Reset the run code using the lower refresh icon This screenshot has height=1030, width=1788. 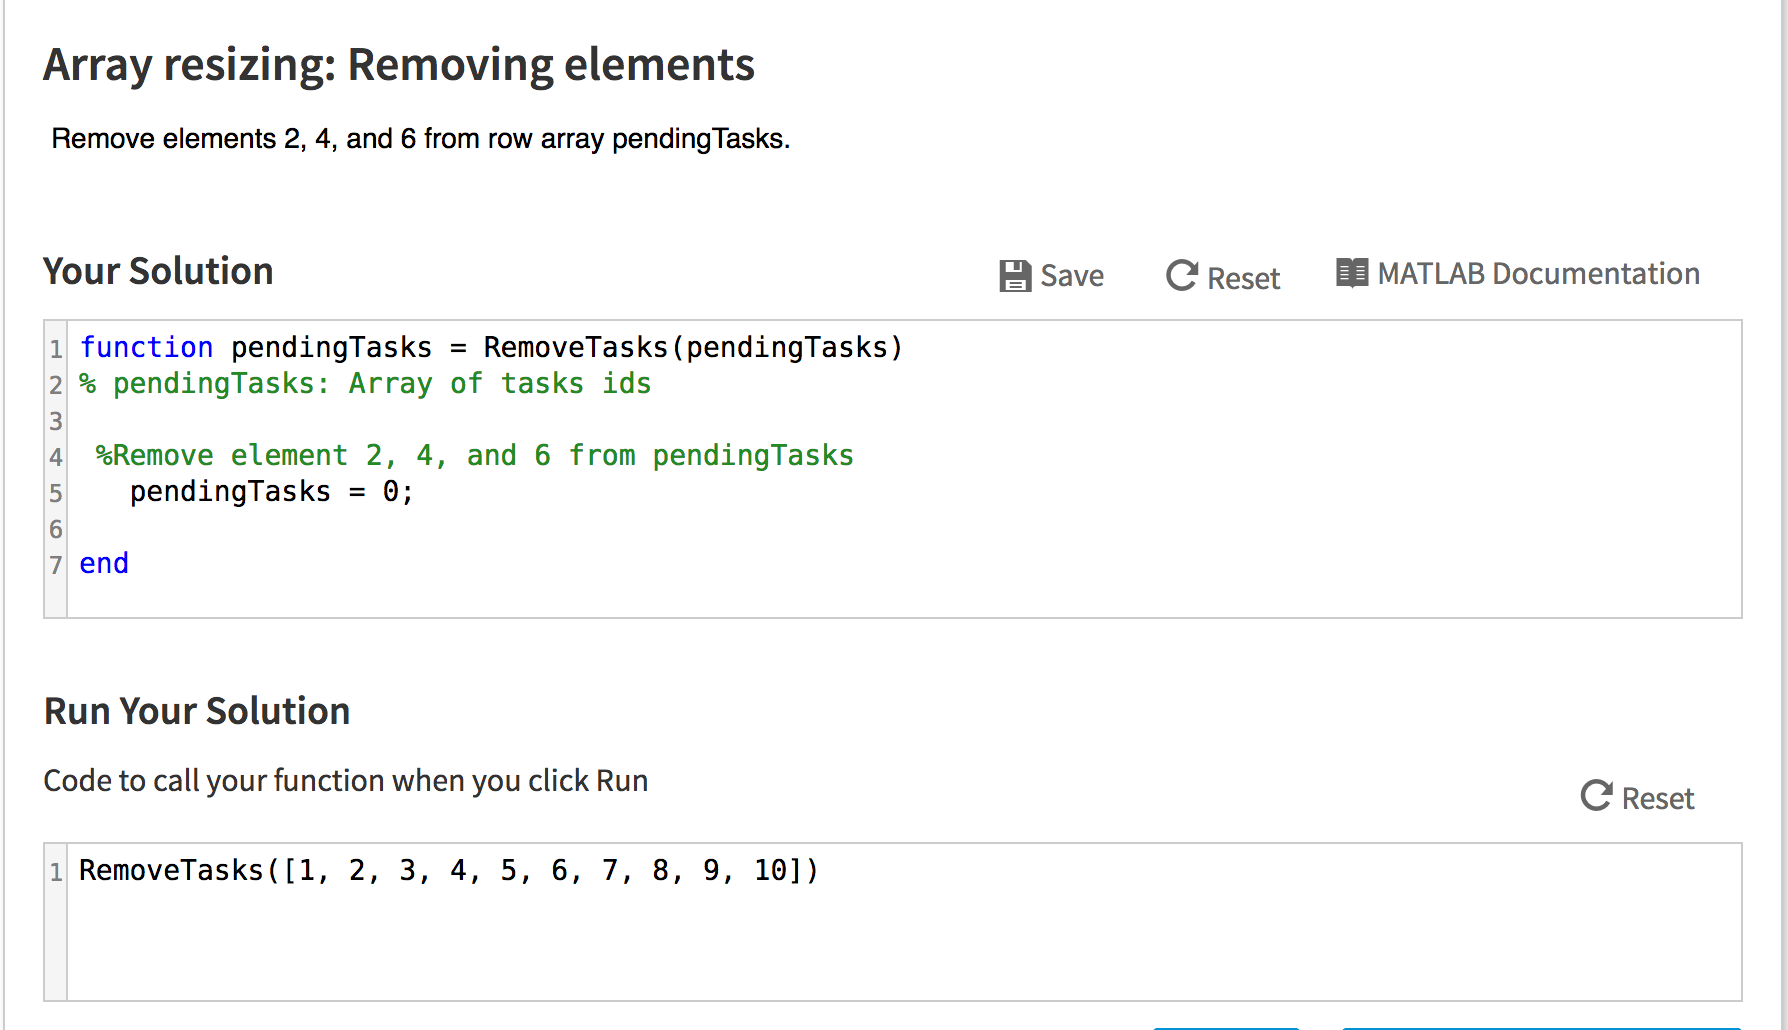(1597, 797)
